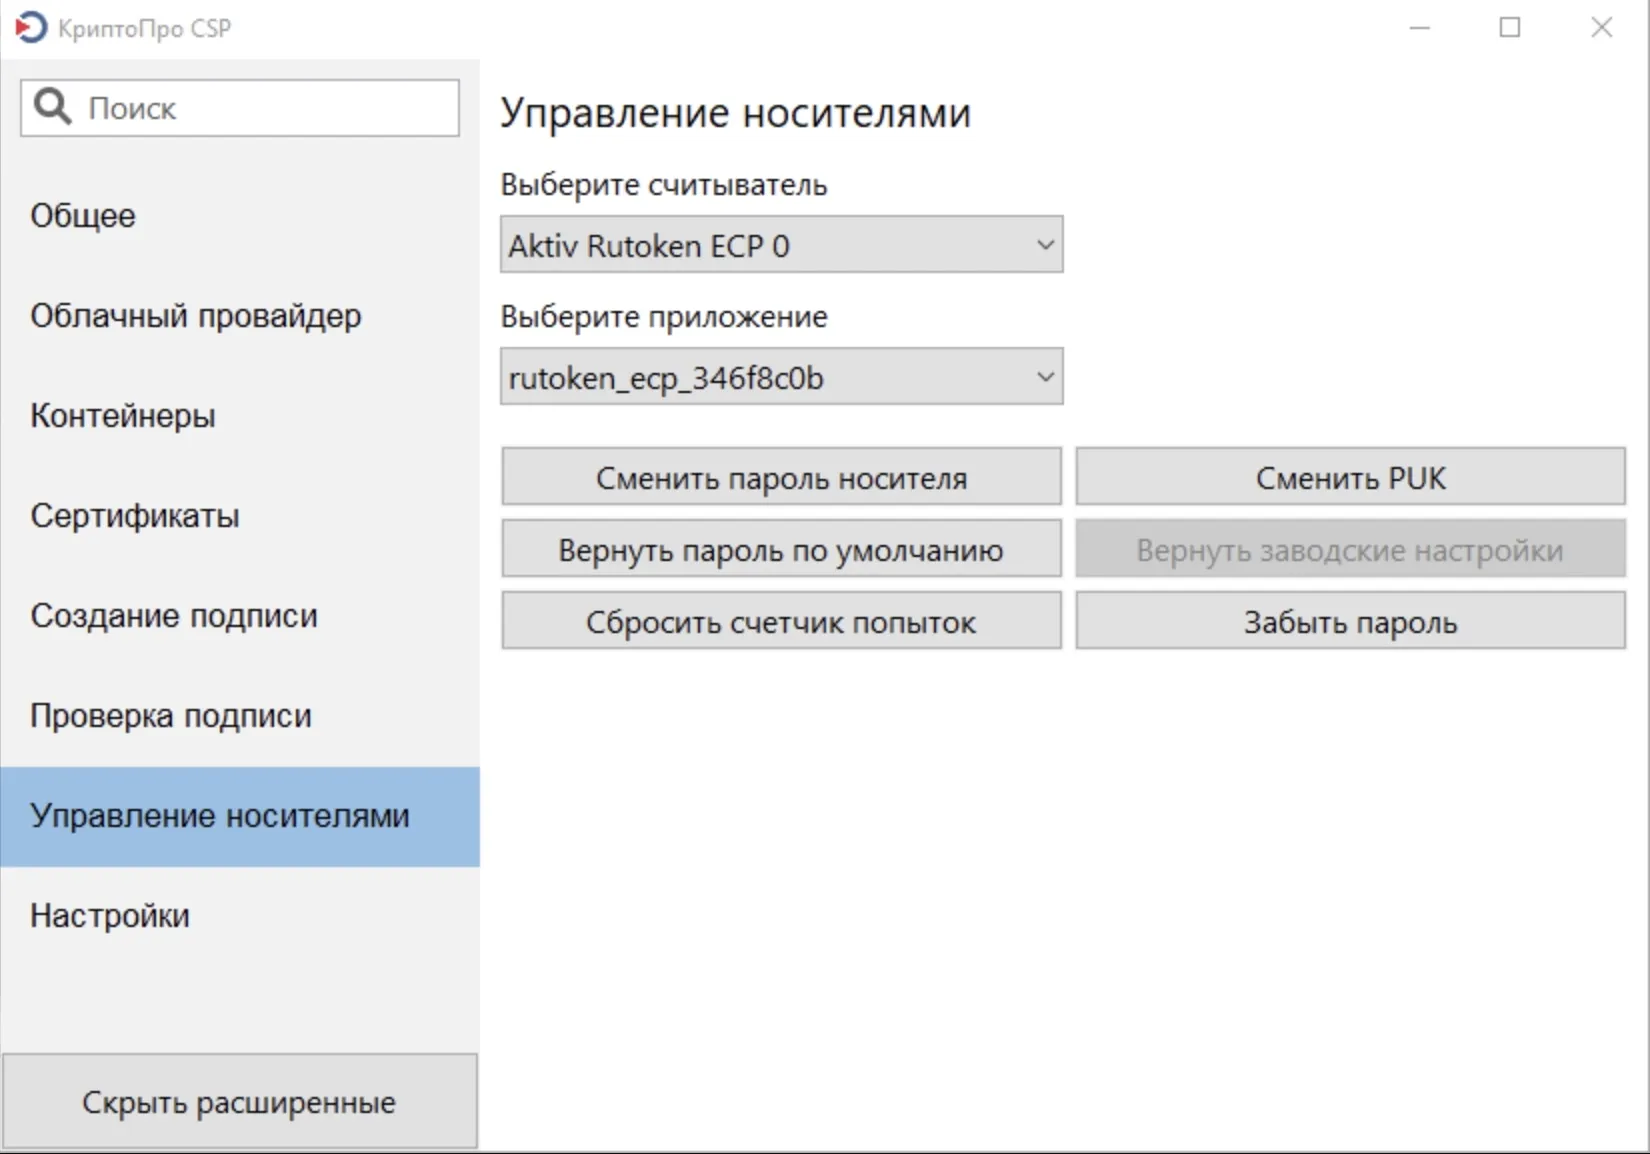Open Контейнеры in the sidebar
1650x1154 pixels.
[123, 416]
